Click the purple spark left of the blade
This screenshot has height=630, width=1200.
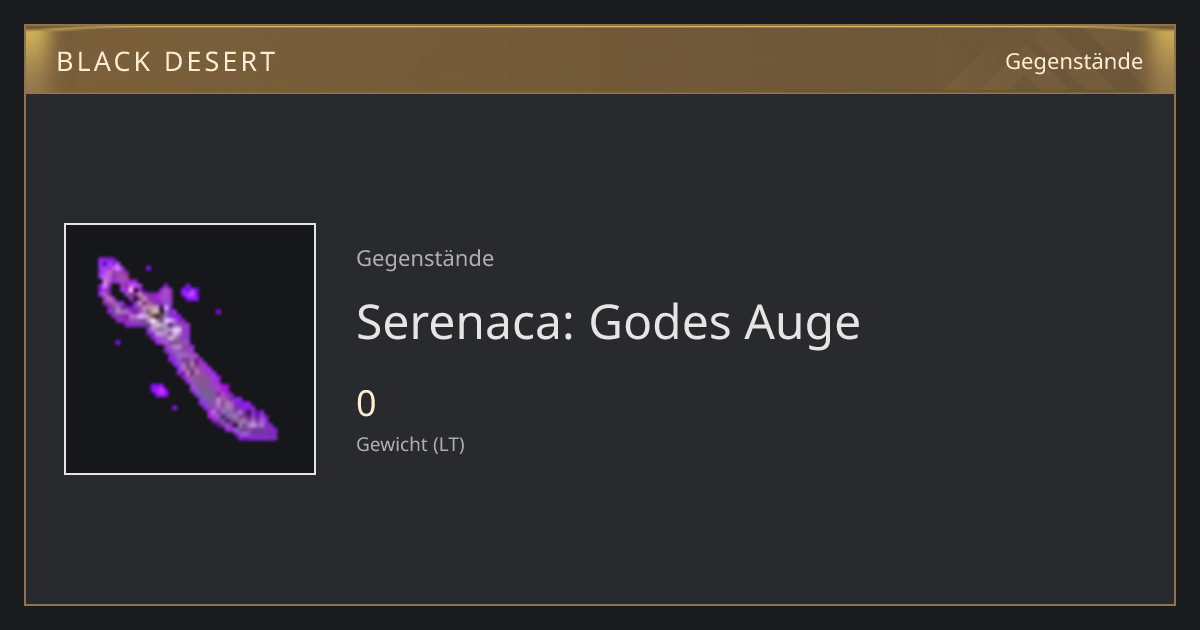158,389
